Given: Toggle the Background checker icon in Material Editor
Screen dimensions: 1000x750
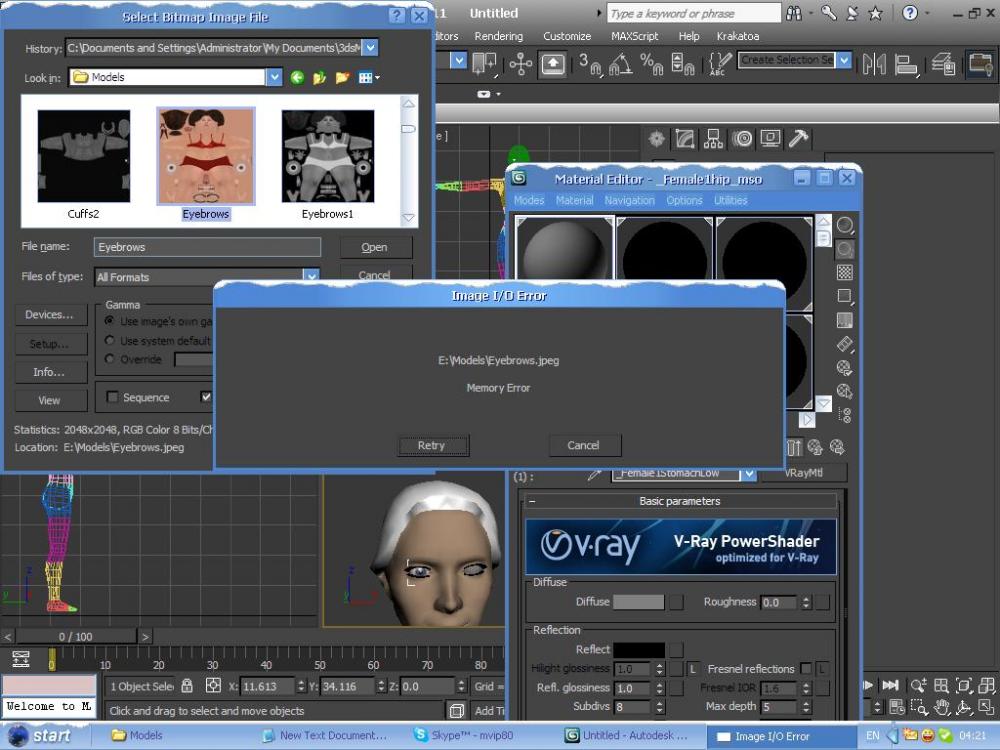Looking at the screenshot, I should point(845,272).
